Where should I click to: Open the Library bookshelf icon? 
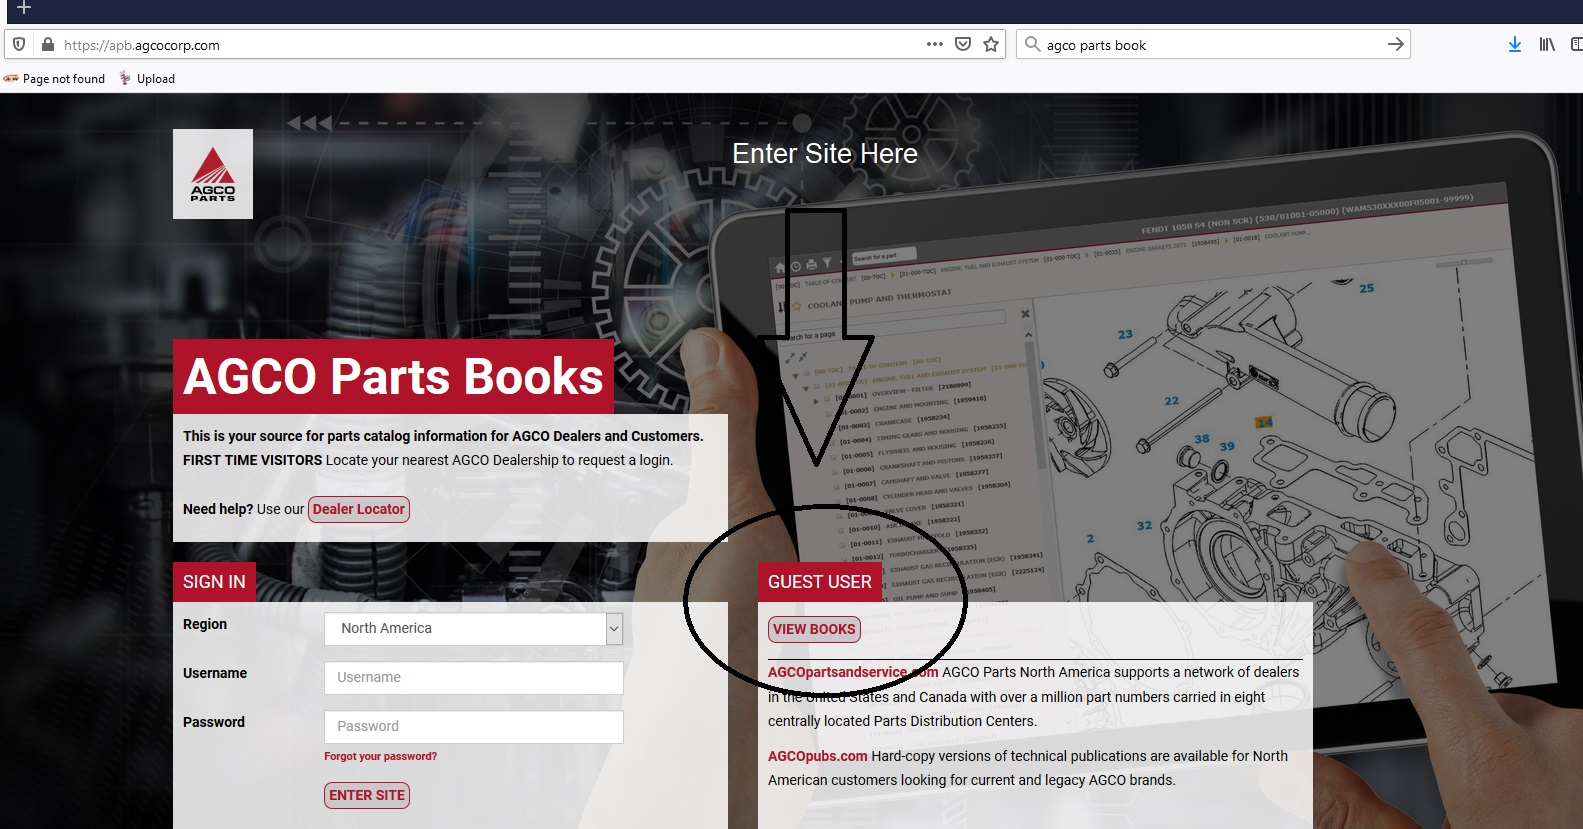(x=1547, y=44)
